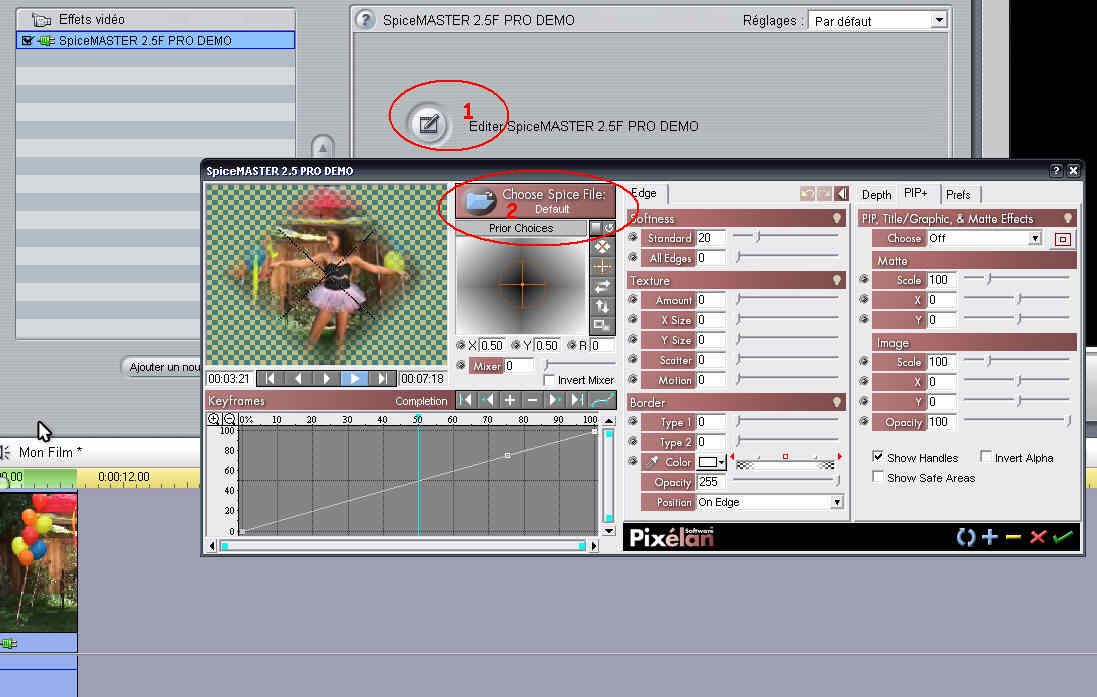Click the circular reset icon next to Prior Choices
This screenshot has height=697, width=1097.
pos(609,228)
